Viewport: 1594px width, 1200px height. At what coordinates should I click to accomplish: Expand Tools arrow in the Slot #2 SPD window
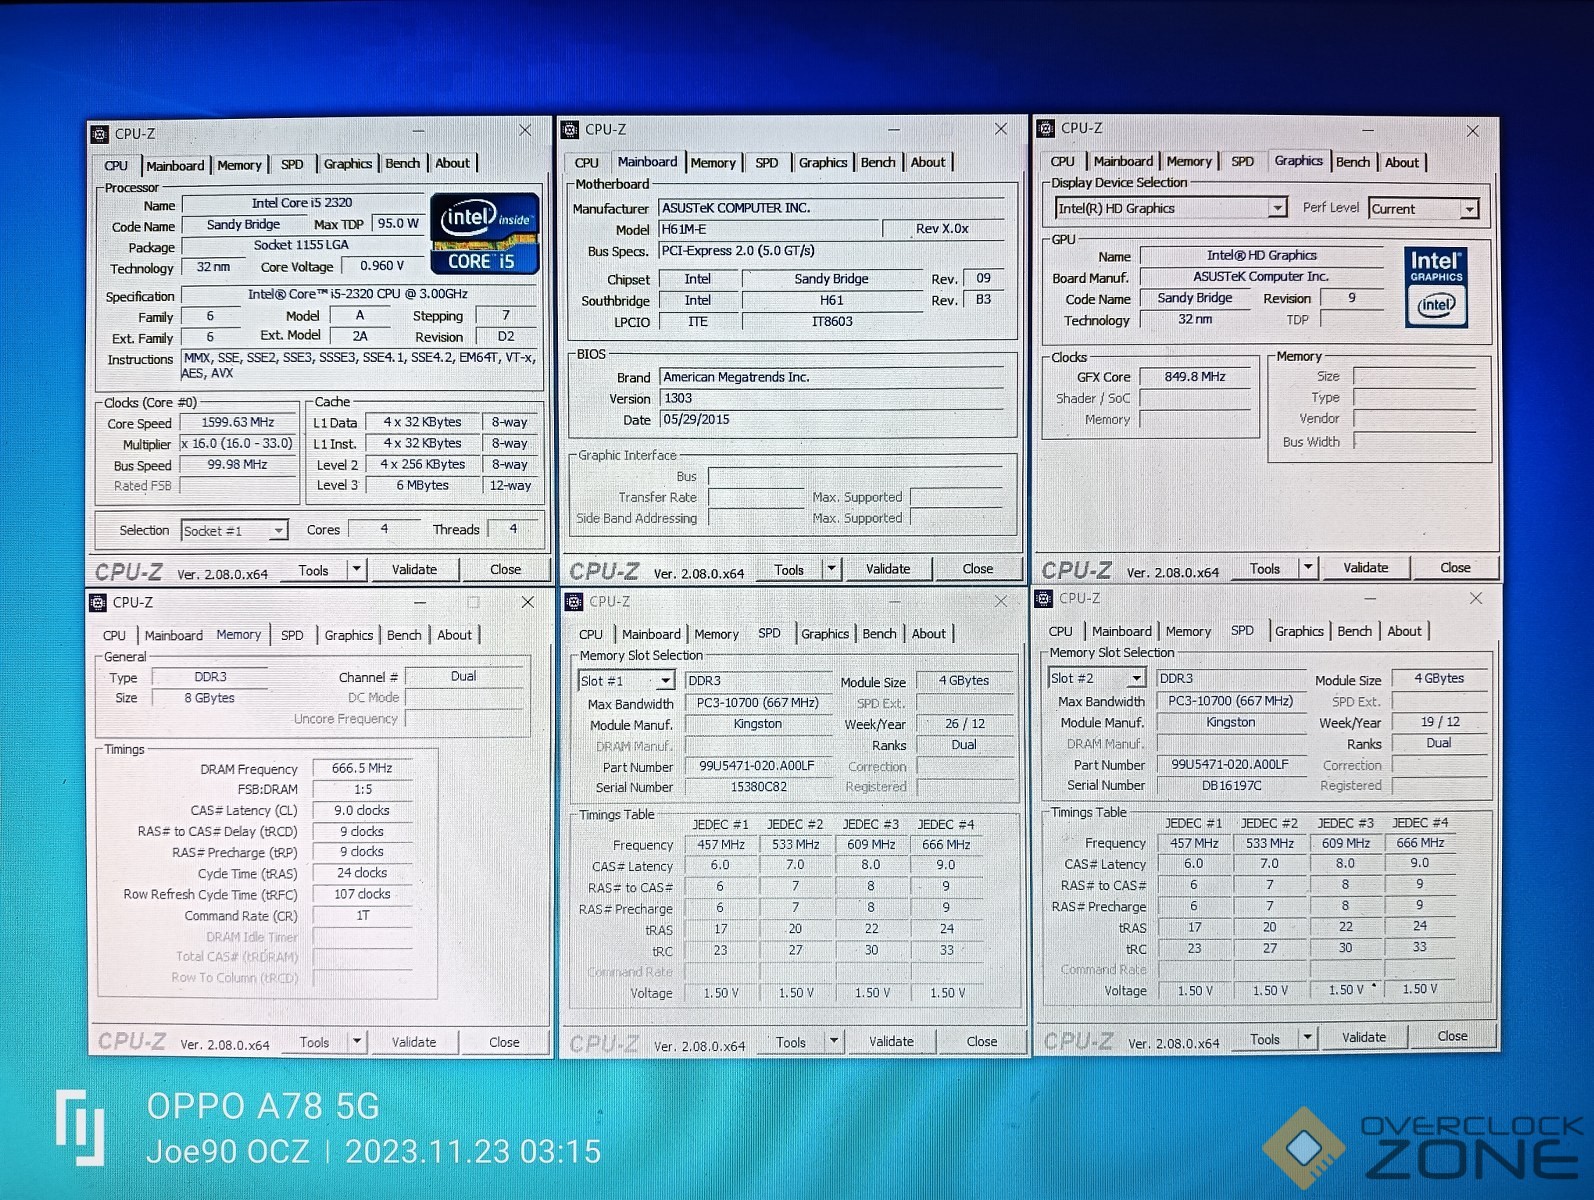pos(1308,1038)
